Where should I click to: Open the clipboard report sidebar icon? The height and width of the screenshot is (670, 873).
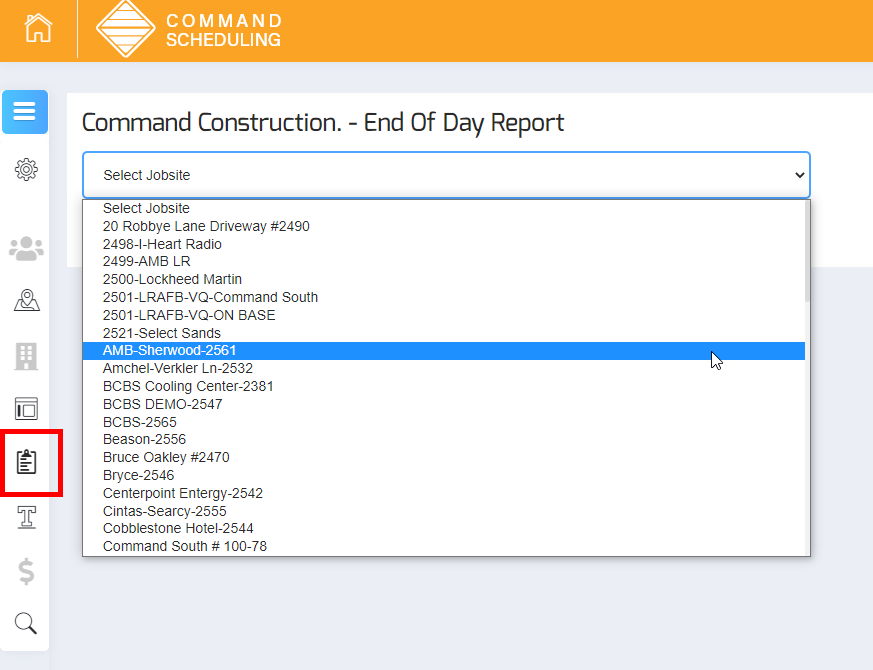[x=27, y=462]
